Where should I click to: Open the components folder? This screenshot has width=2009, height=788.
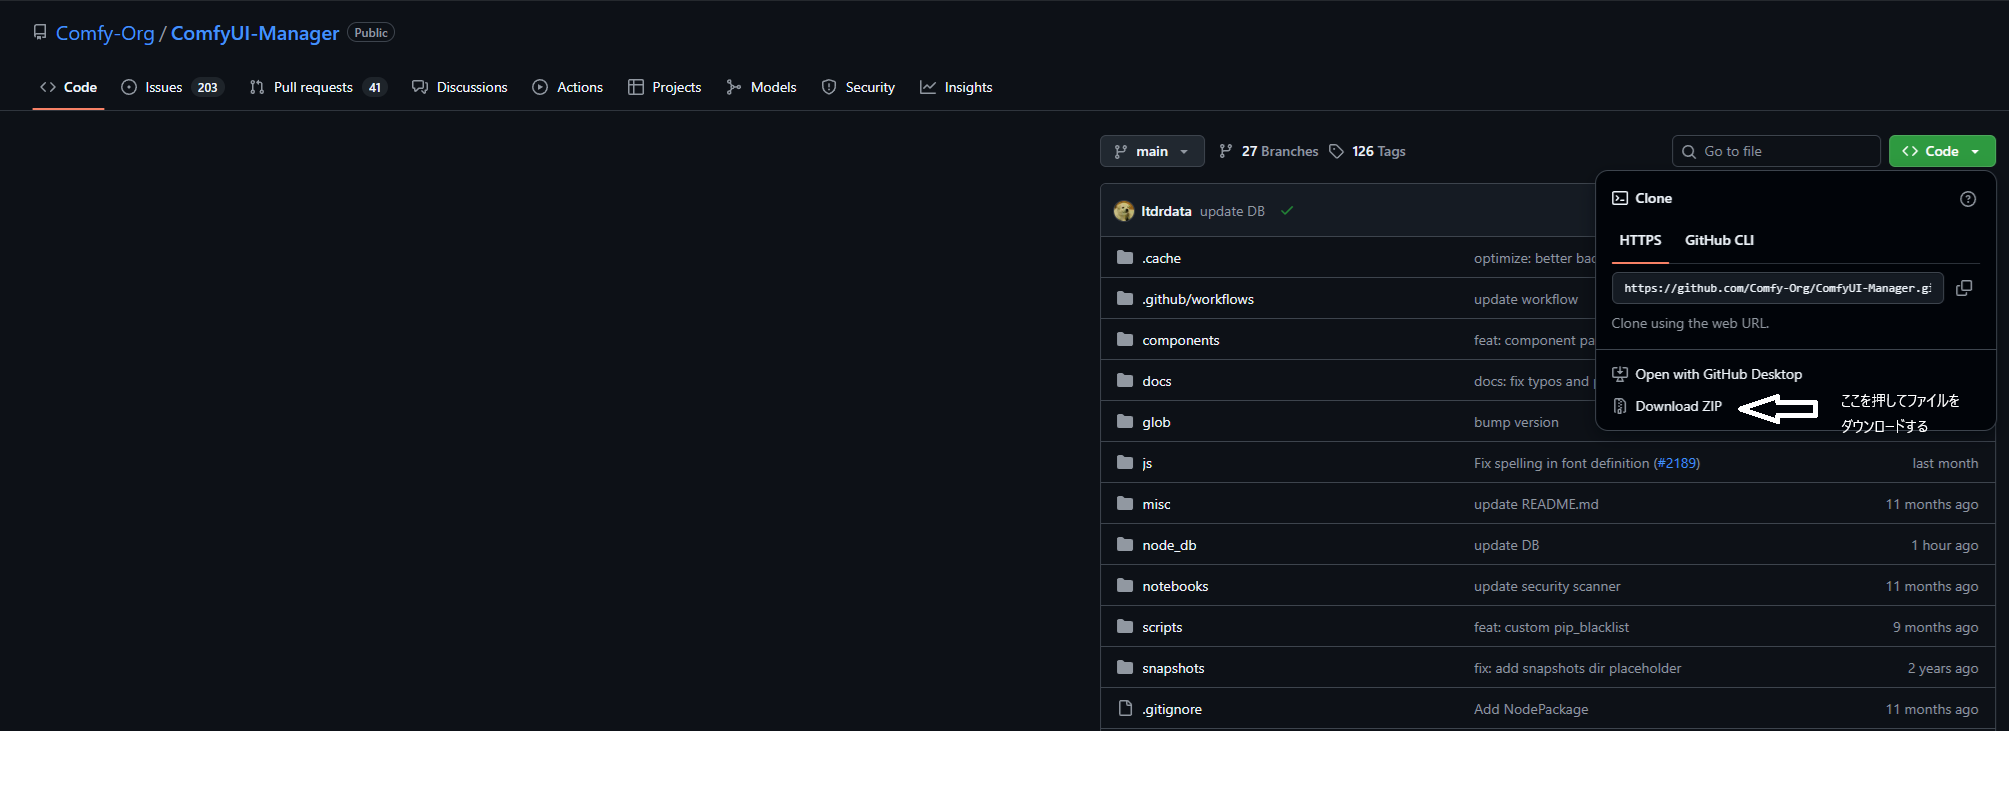[1181, 340]
